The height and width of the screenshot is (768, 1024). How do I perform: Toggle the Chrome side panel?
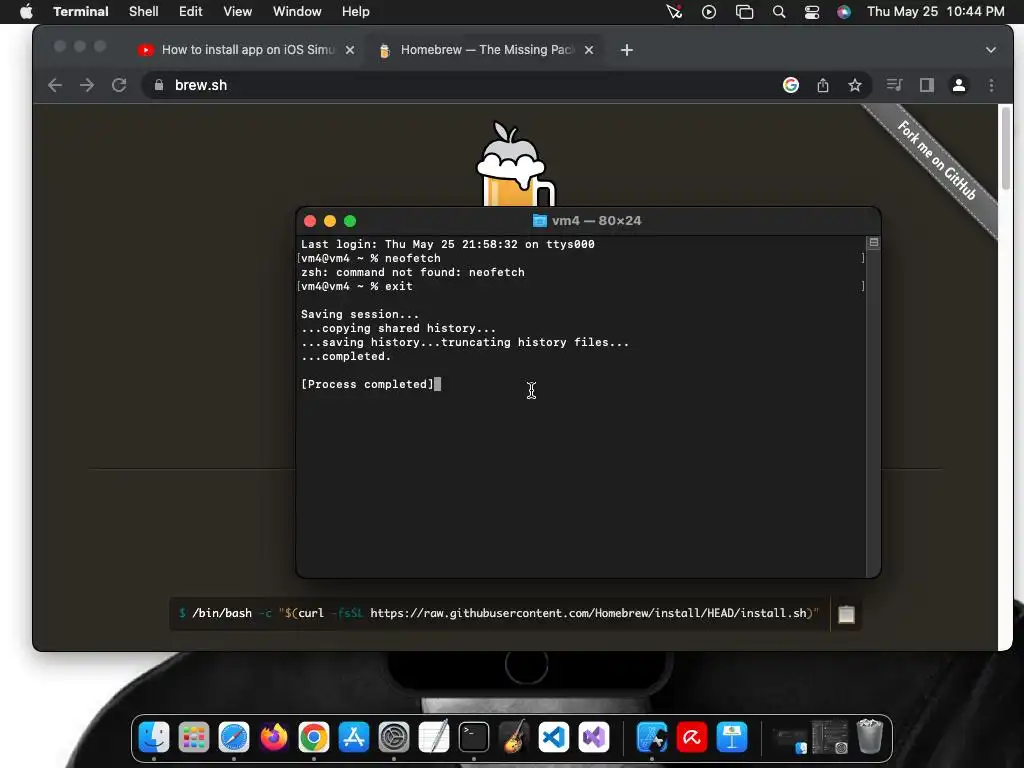tap(927, 85)
